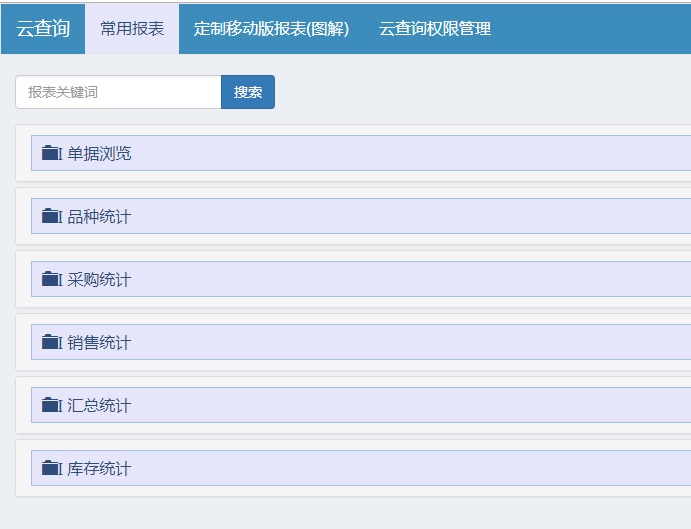Go to 云查询权限管理 tab
Screen dimensions: 691x529
pyautogui.click(x=435, y=29)
